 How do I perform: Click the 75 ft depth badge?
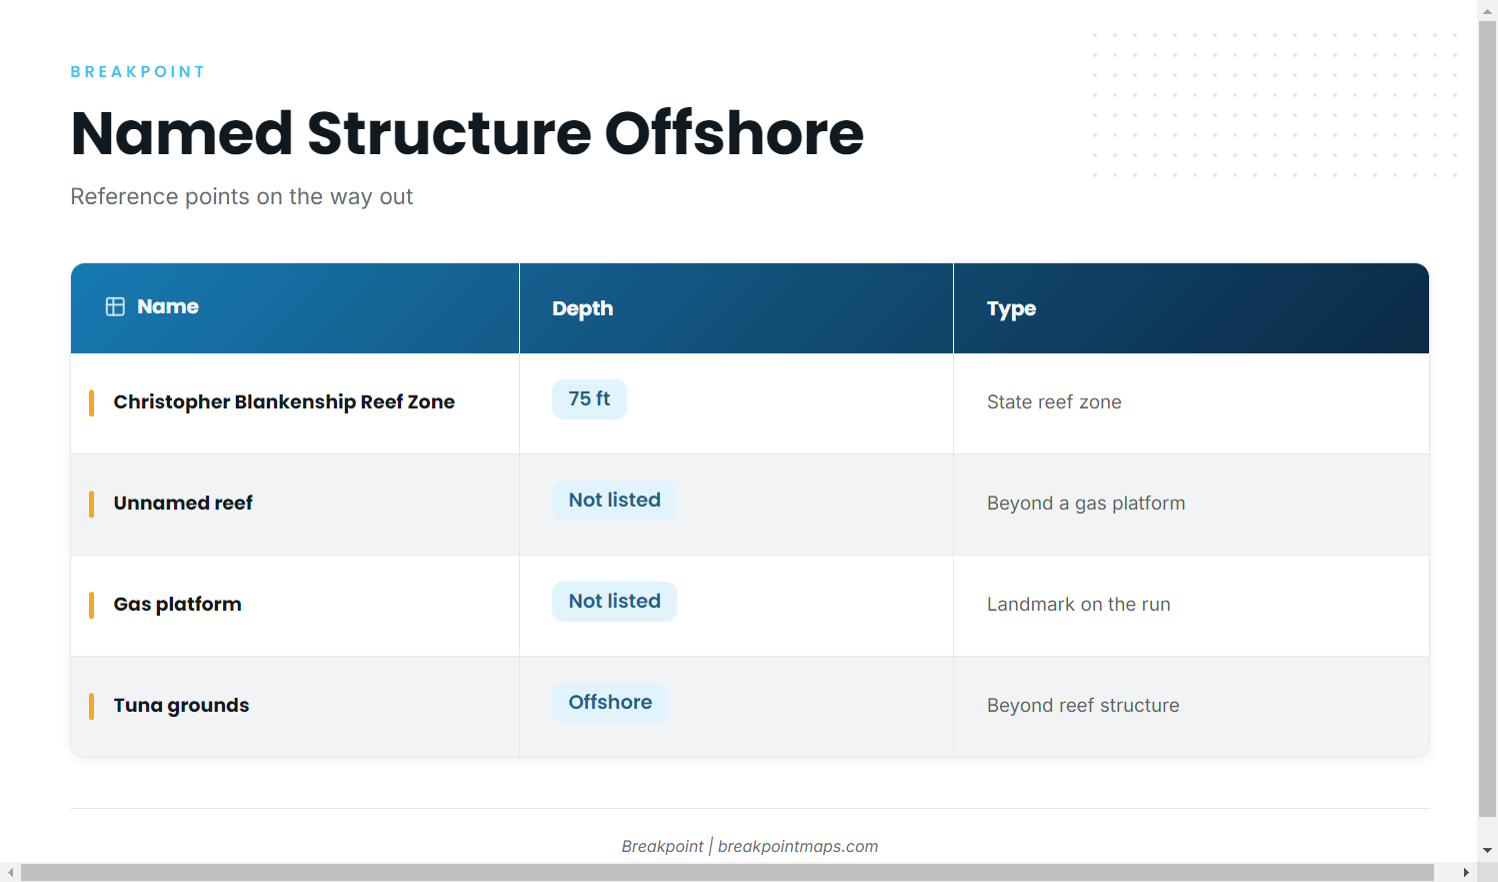589,399
